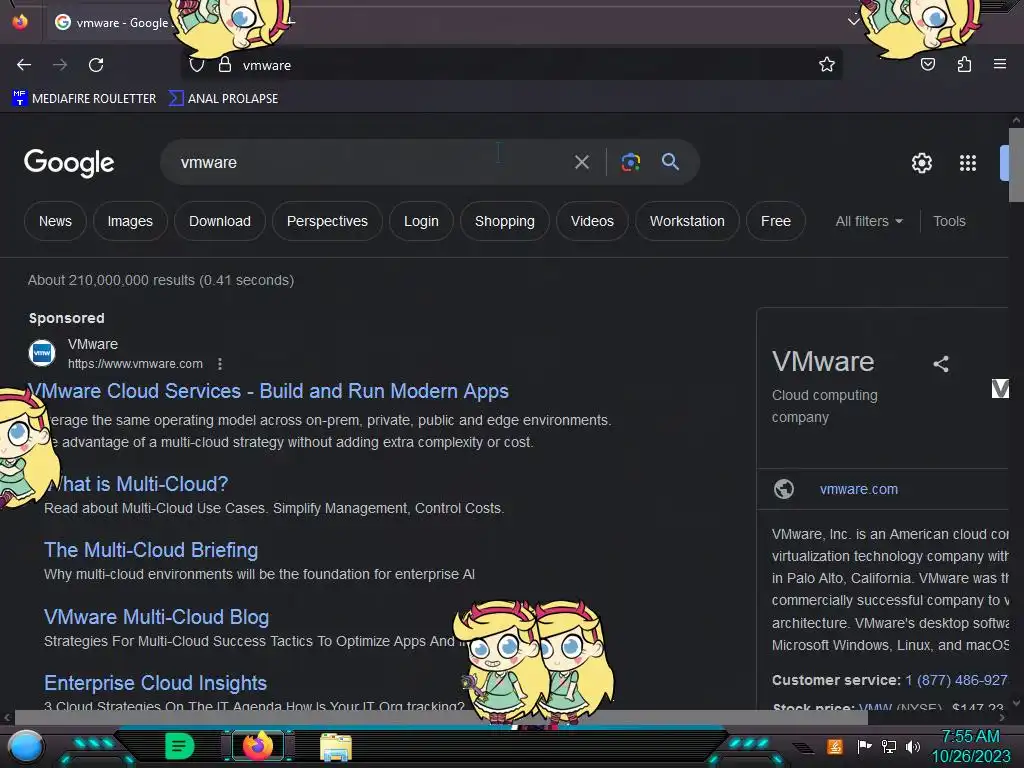1024x768 pixels.
Task: Open the Firefox extensions menu
Action: pos(964,64)
